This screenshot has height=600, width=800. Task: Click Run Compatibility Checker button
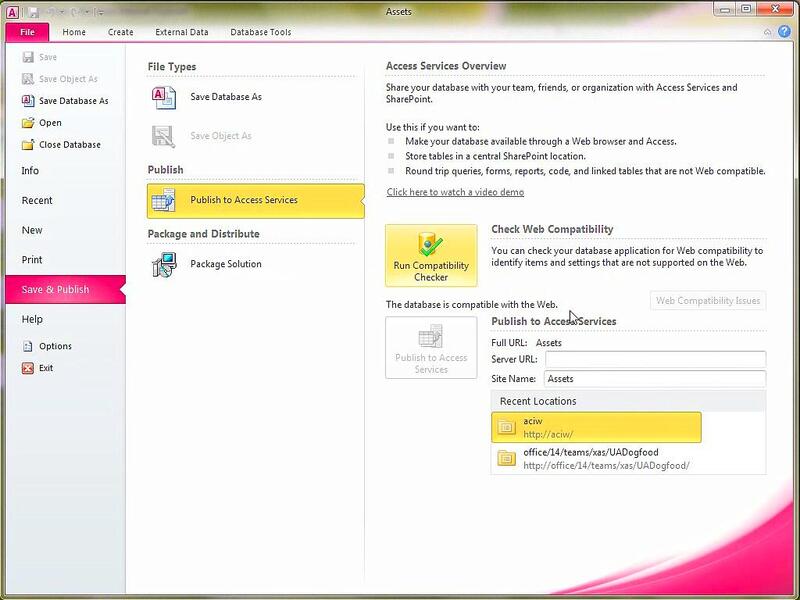[x=431, y=256]
